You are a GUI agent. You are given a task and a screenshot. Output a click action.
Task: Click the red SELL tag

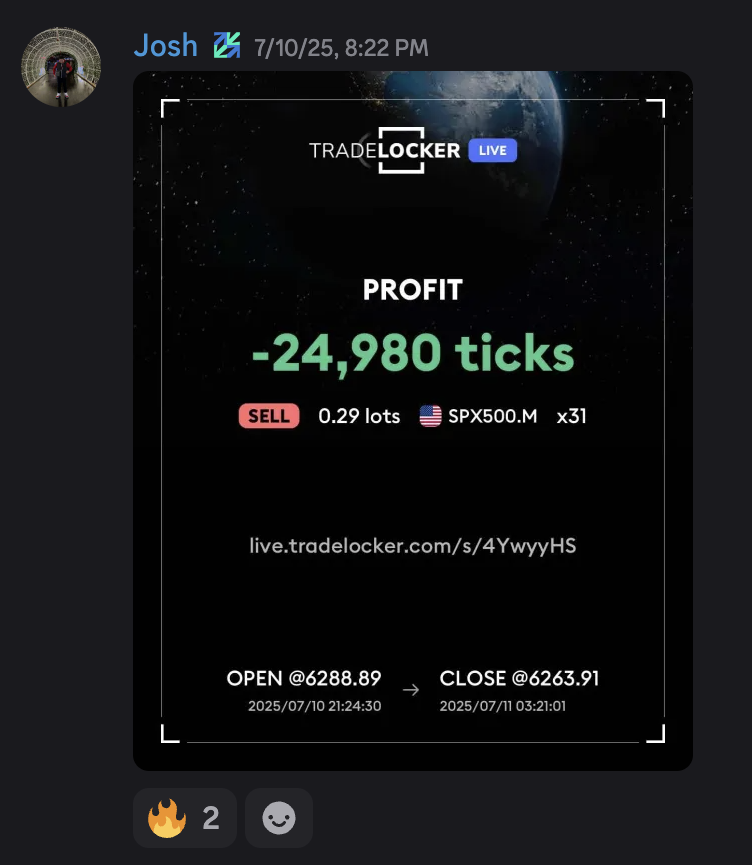[x=269, y=416]
